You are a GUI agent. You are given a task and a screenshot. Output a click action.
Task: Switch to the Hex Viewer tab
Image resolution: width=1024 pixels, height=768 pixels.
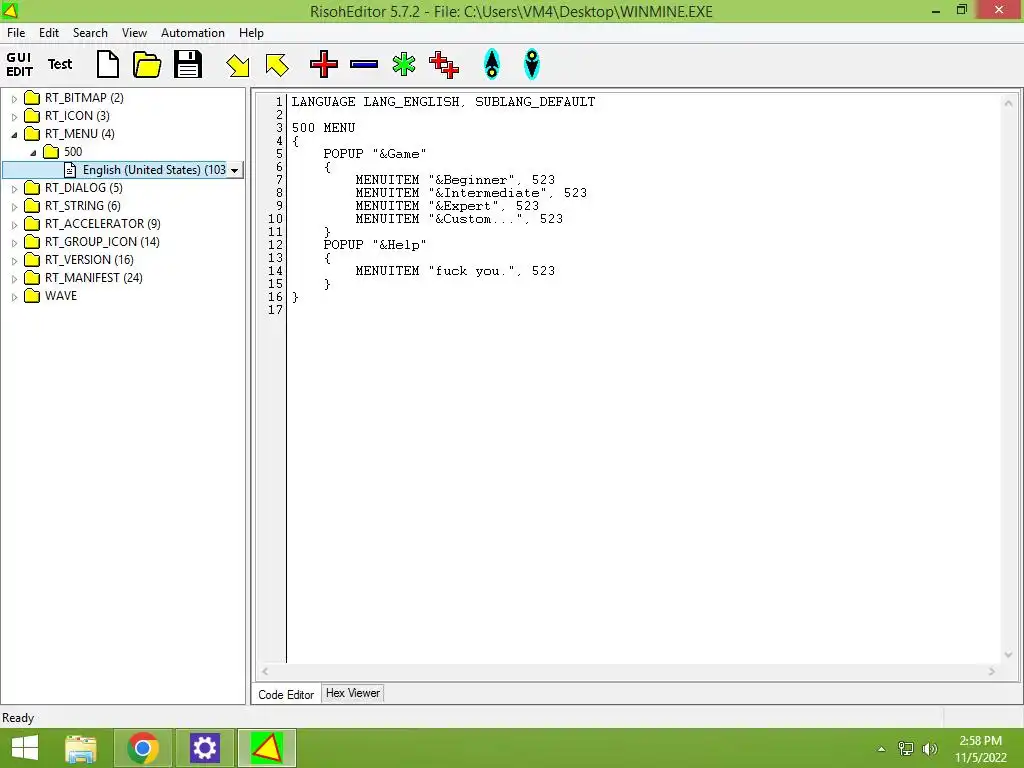353,693
